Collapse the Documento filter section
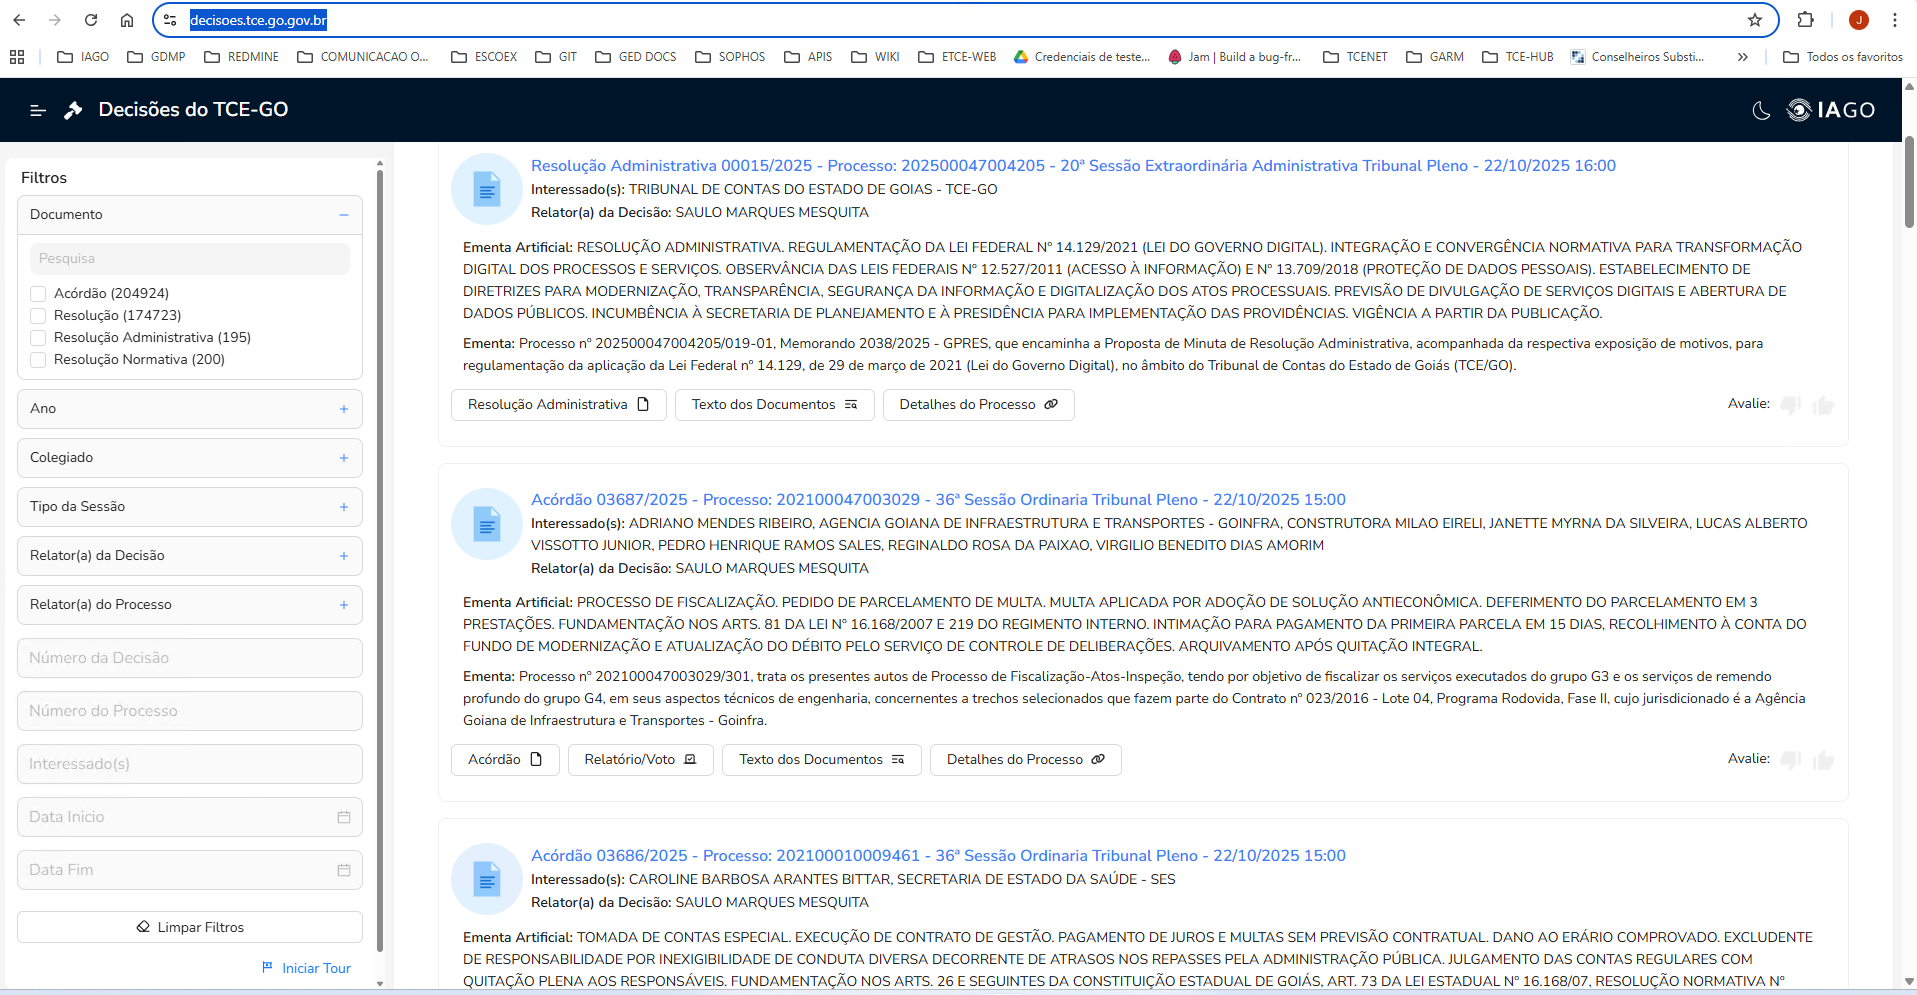The width and height of the screenshot is (1917, 995). 343,215
